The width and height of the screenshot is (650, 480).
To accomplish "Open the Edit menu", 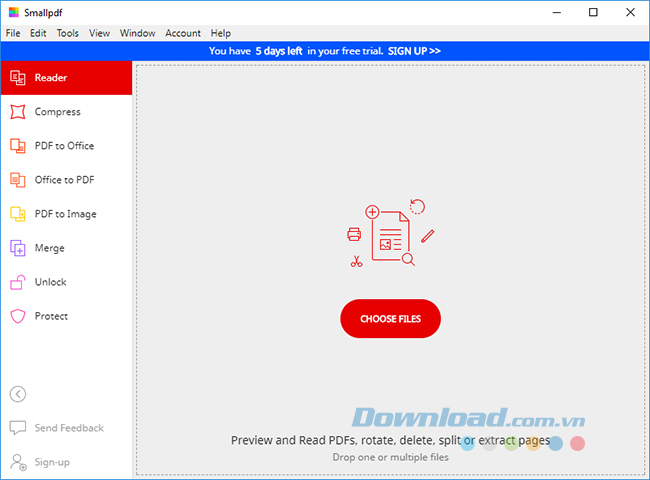I will click(x=38, y=33).
